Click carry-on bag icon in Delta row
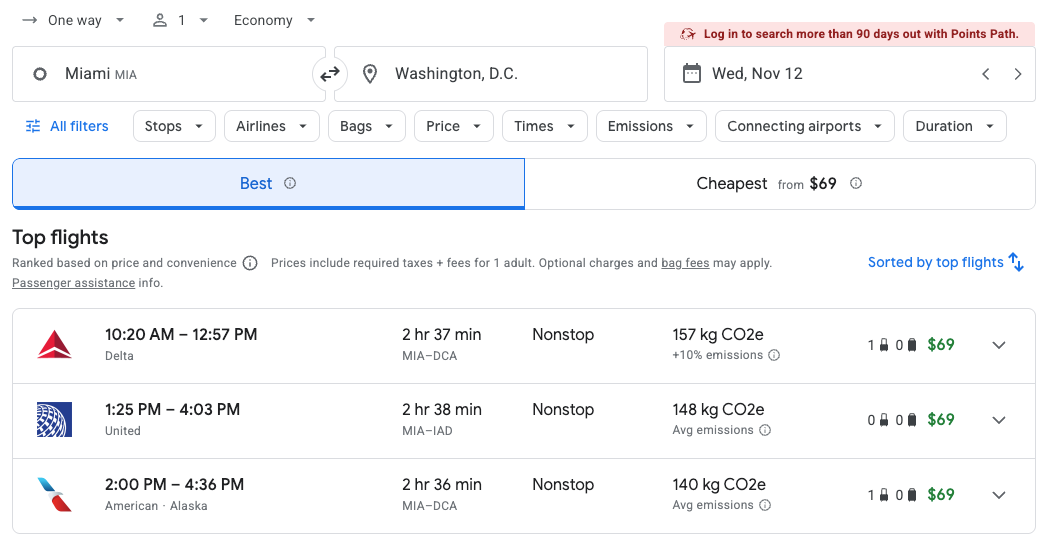Screen dimensions: 1047x540 pyautogui.click(x=884, y=345)
